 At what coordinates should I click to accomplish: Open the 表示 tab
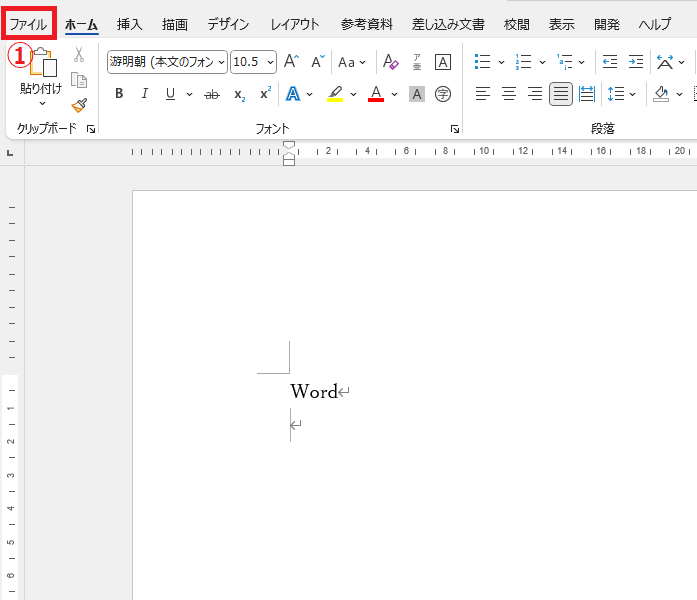[561, 24]
